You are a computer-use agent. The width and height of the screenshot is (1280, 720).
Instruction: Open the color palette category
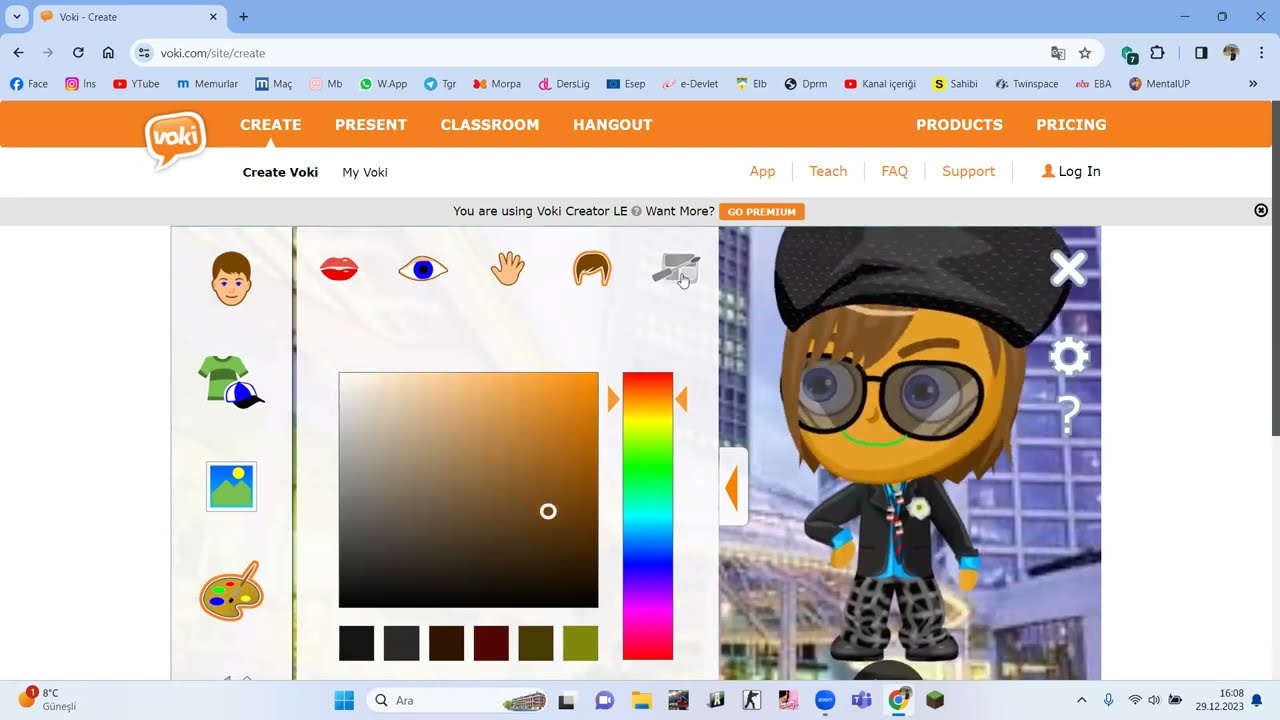coord(231,591)
